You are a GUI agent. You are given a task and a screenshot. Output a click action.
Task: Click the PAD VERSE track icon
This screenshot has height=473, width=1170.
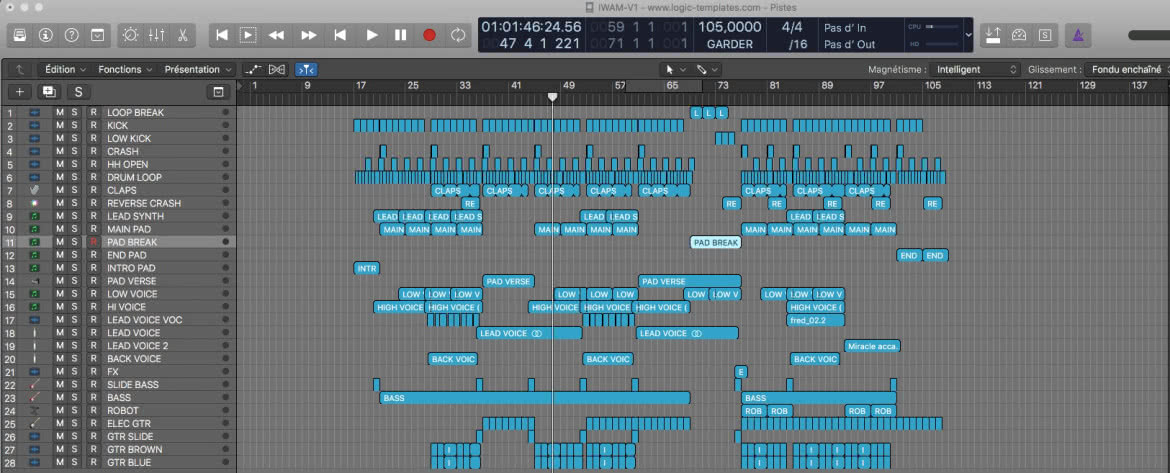pos(34,281)
